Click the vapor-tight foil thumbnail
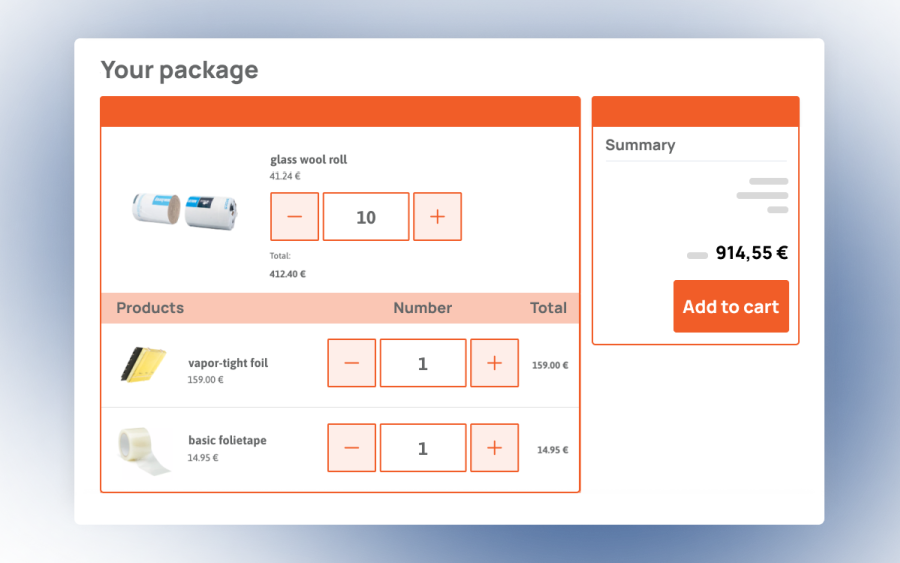This screenshot has width=900, height=563. (x=139, y=364)
